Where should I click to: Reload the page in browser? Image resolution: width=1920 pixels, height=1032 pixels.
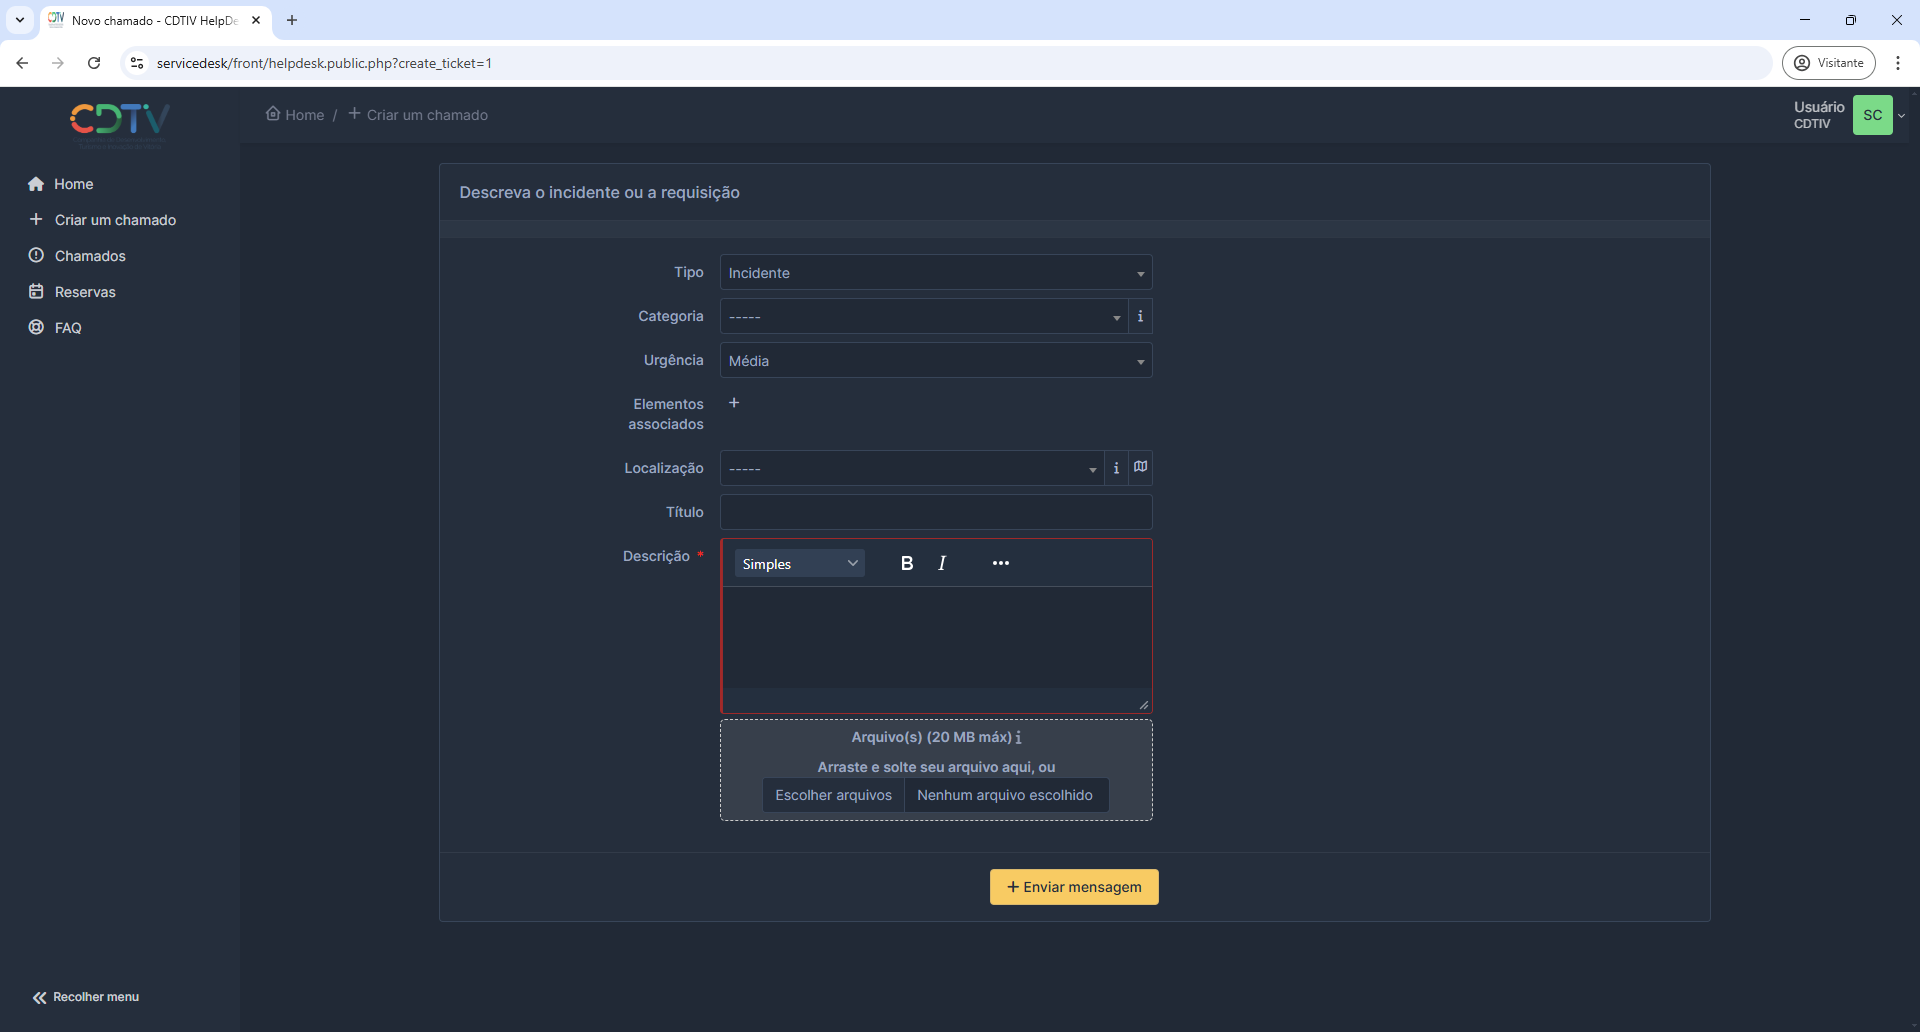94,63
